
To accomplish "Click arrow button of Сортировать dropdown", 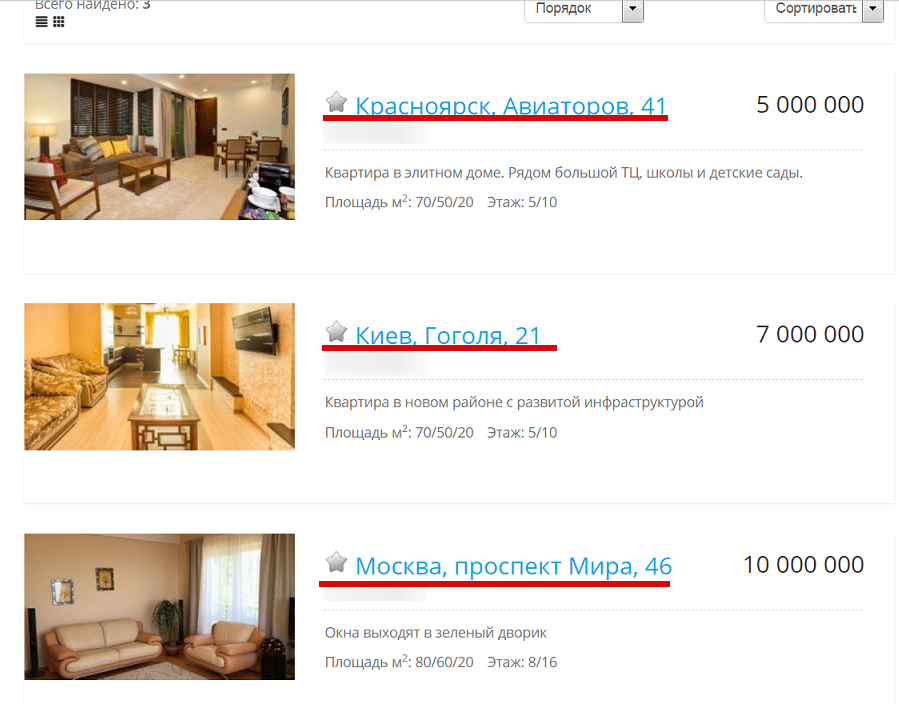I will [x=873, y=9].
